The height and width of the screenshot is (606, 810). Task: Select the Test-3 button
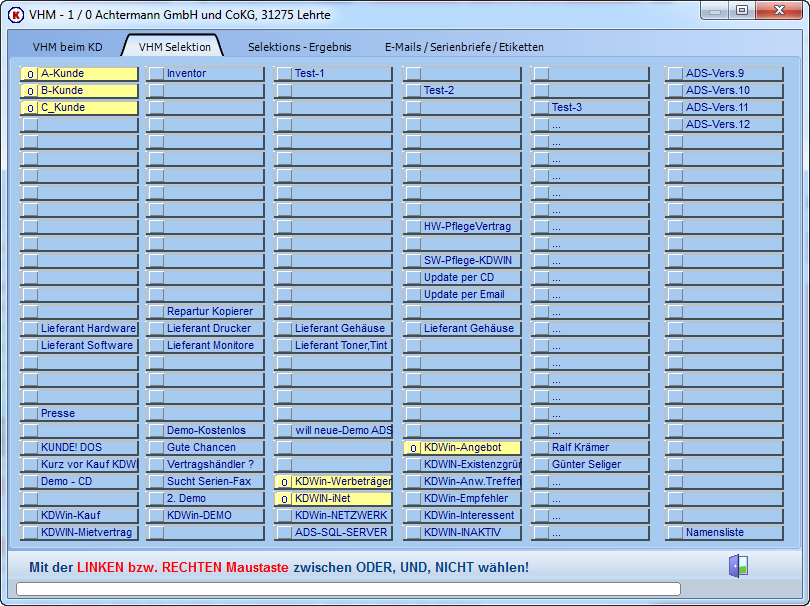(590, 107)
